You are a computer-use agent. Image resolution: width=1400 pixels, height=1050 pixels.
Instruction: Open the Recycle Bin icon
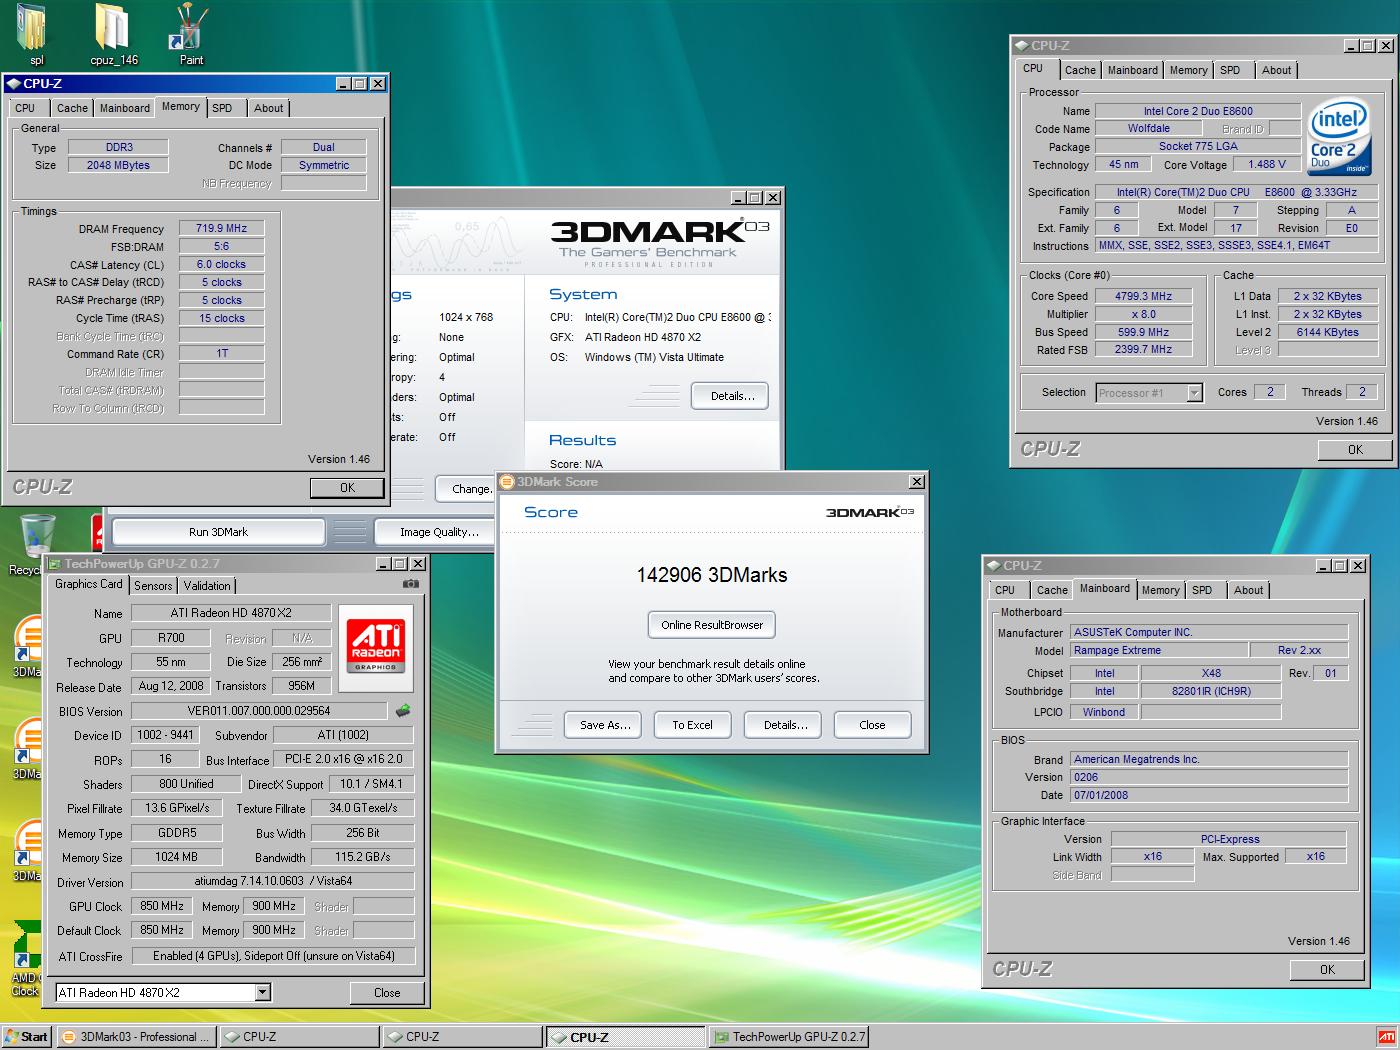pos(36,538)
